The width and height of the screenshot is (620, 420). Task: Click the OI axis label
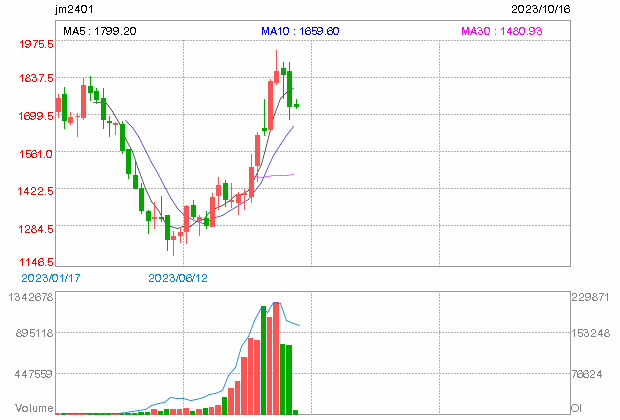(x=576, y=408)
